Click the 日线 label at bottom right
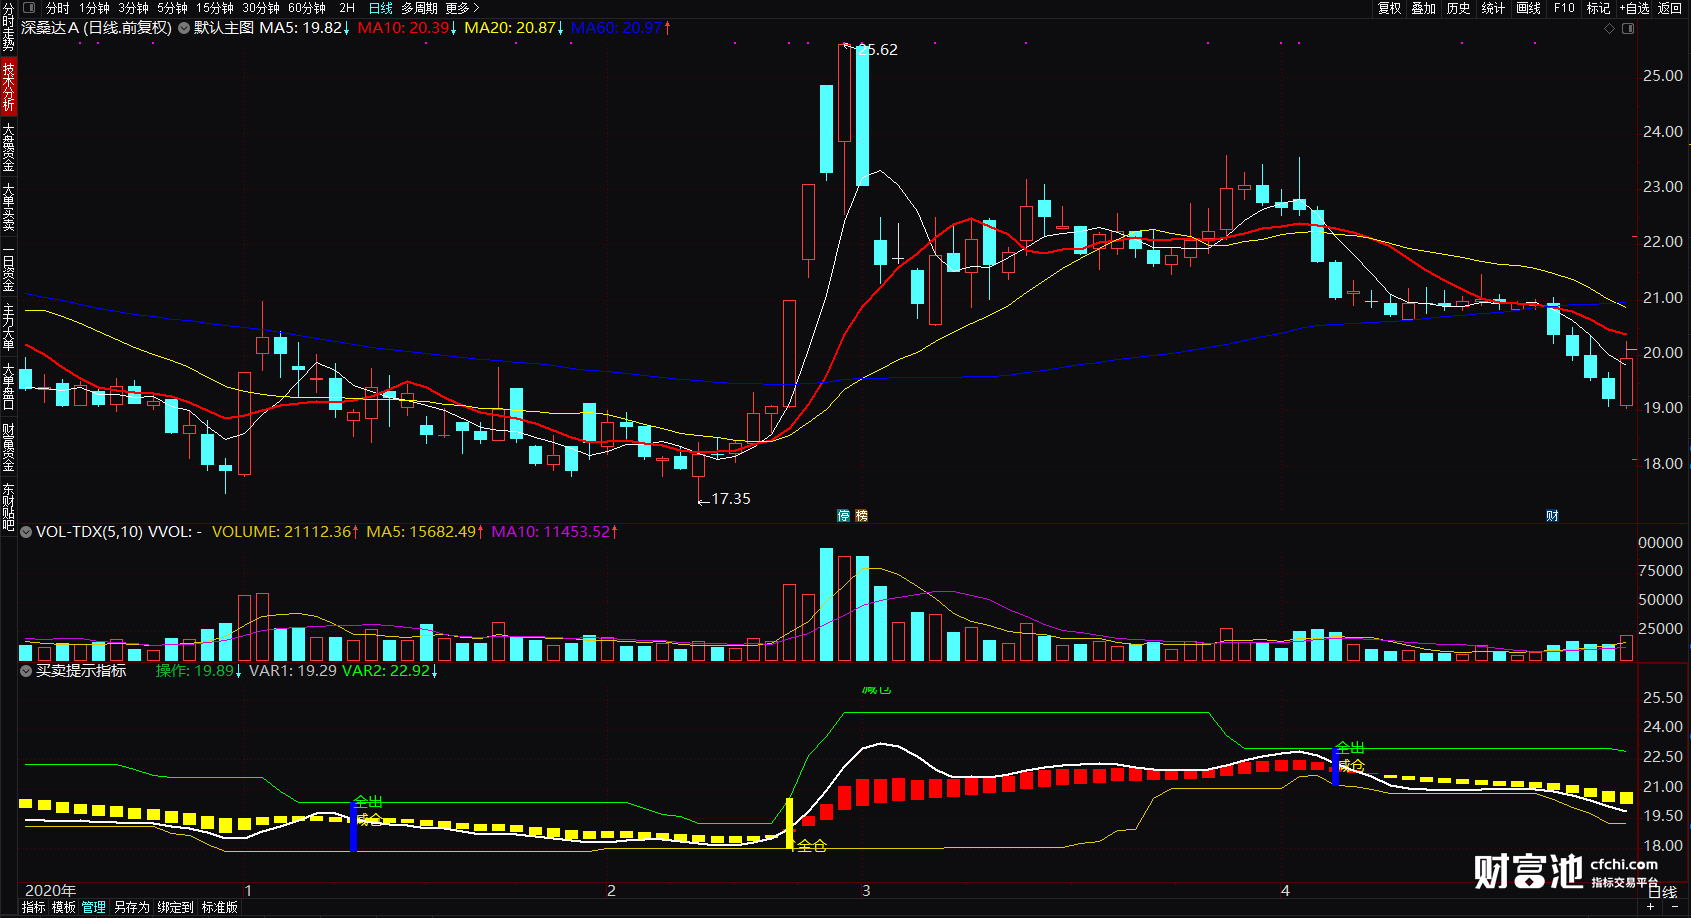1691x918 pixels. (1663, 892)
